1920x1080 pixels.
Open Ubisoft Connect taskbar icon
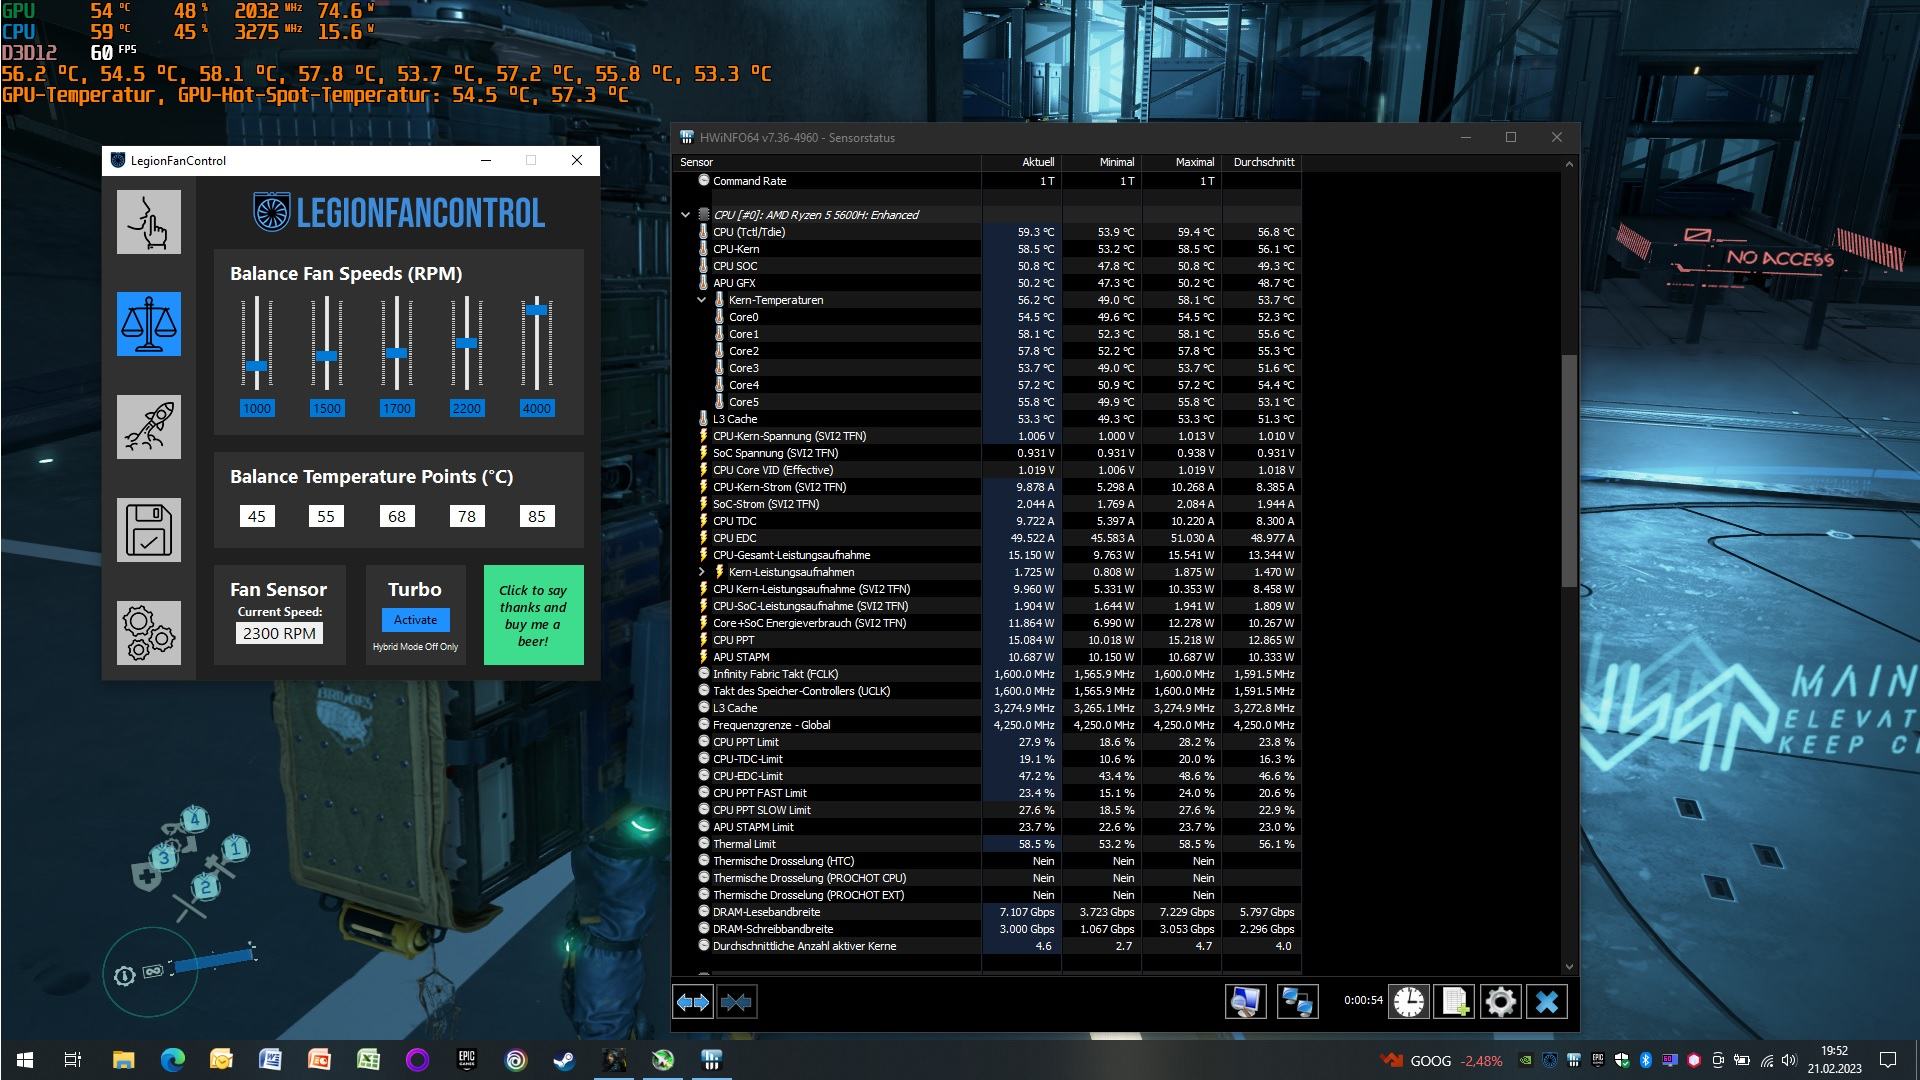(x=516, y=1060)
